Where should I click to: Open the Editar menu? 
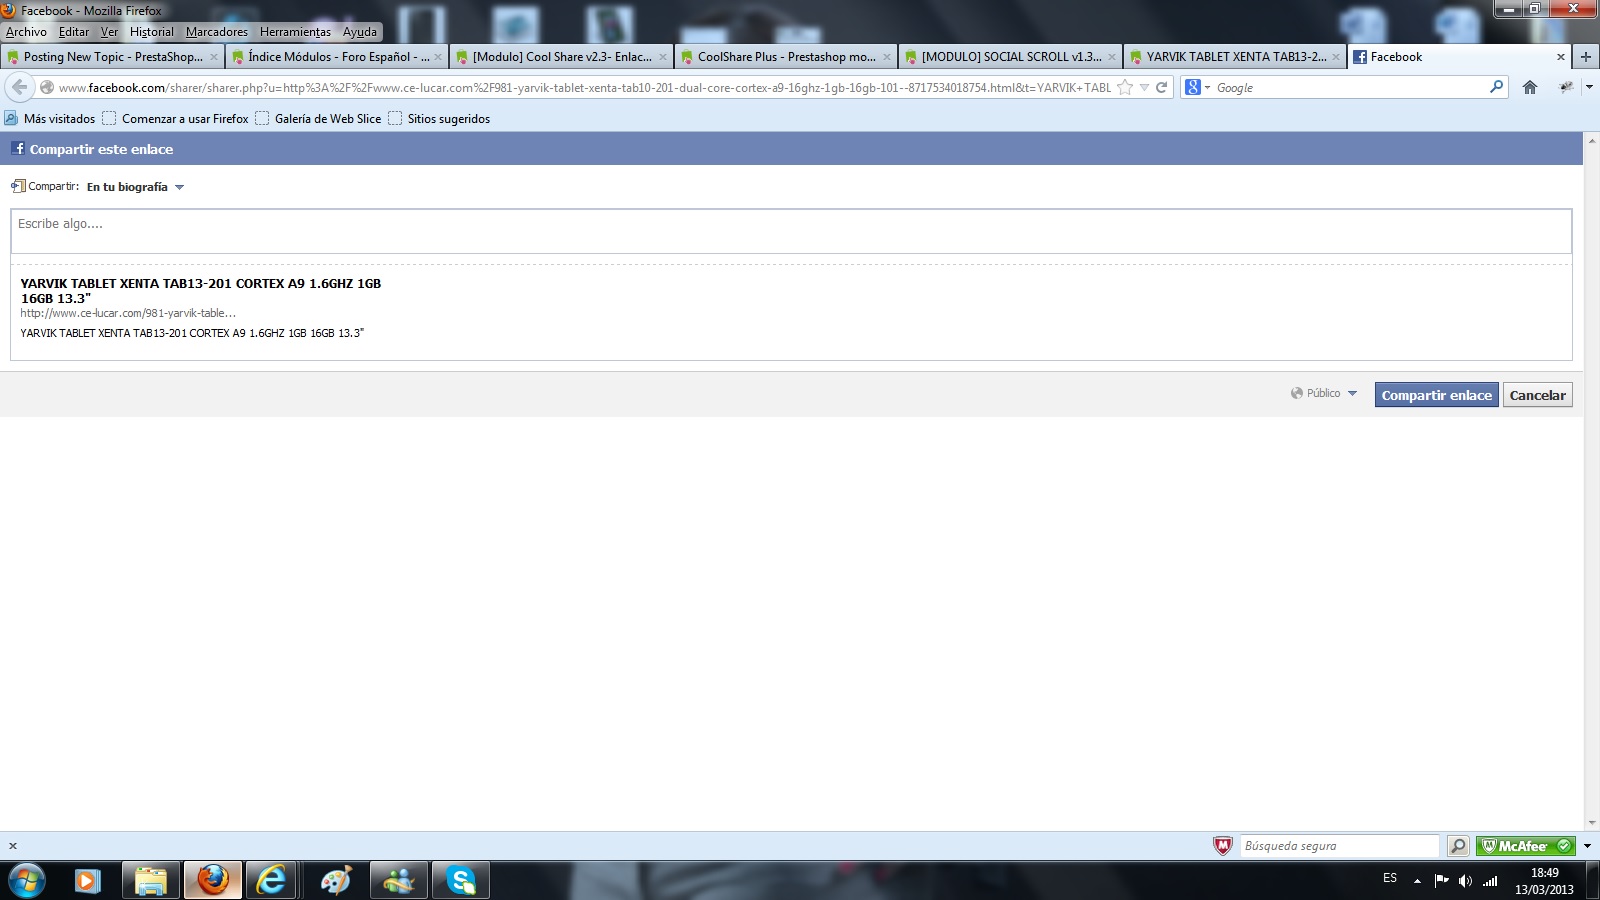[74, 32]
